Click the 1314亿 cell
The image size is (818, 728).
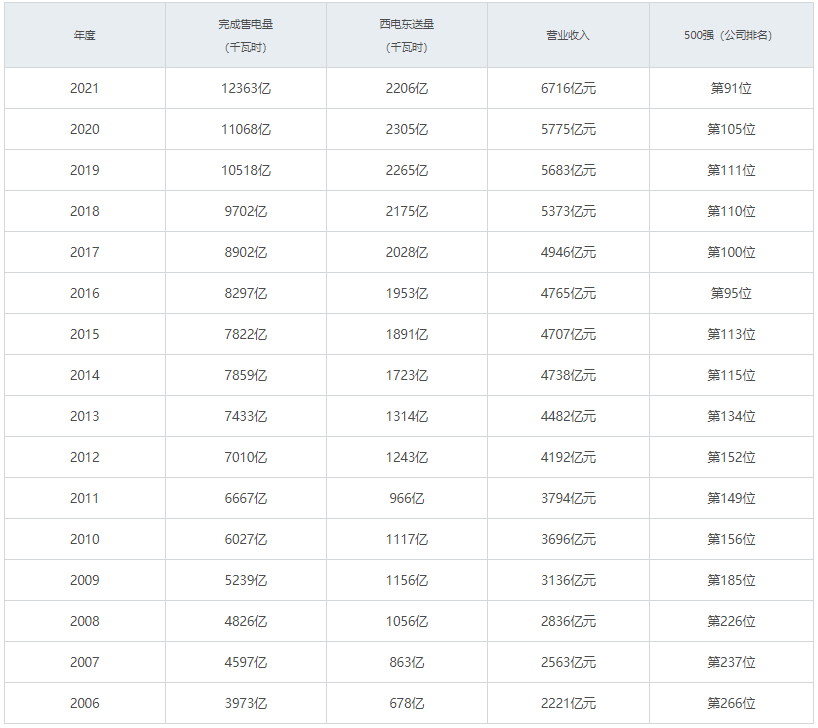[x=407, y=416]
